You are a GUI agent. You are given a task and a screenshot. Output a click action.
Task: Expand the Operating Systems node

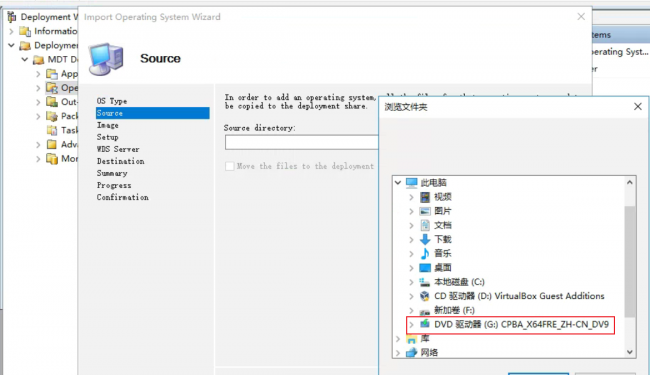[x=38, y=88]
